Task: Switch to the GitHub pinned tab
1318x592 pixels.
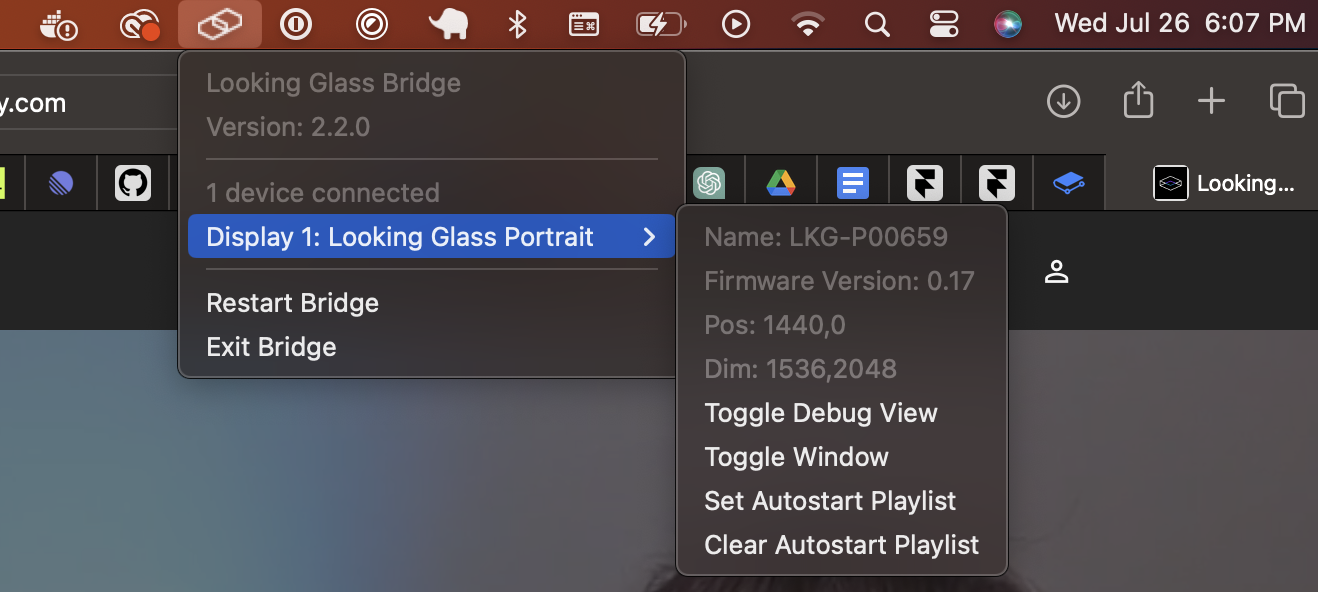Action: (133, 183)
